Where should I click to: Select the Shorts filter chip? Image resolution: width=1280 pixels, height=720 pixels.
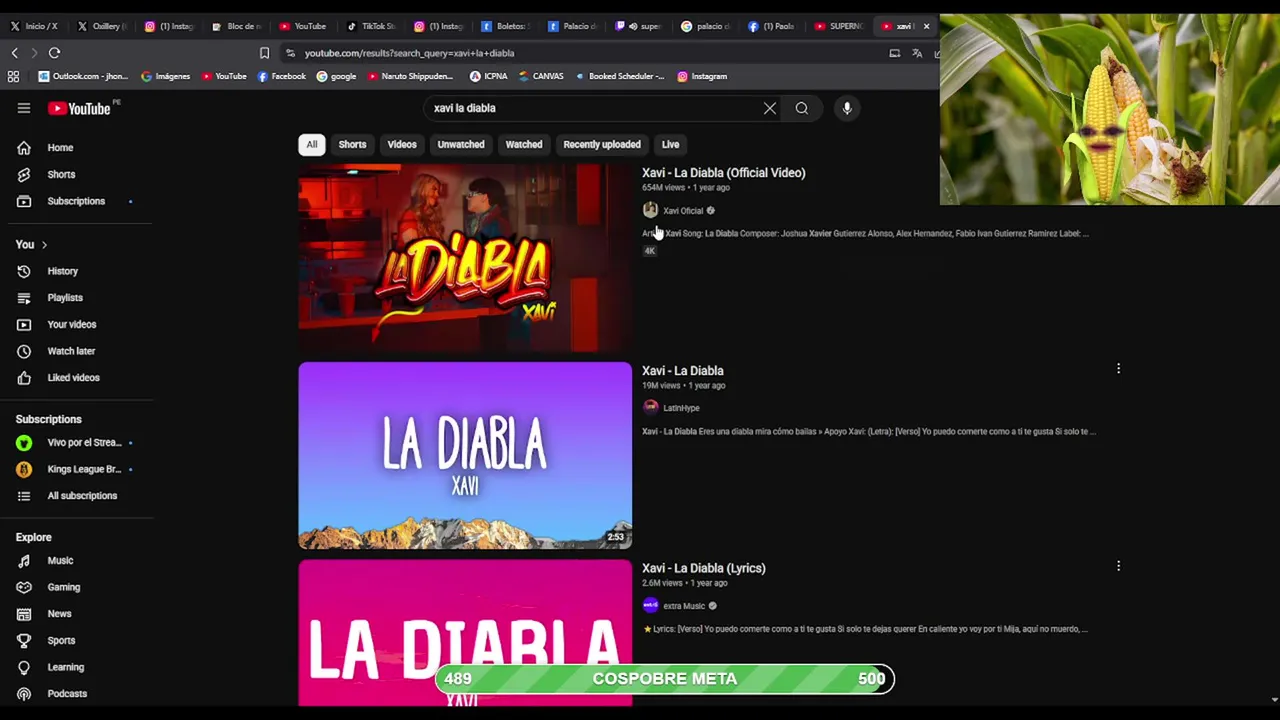coord(352,144)
